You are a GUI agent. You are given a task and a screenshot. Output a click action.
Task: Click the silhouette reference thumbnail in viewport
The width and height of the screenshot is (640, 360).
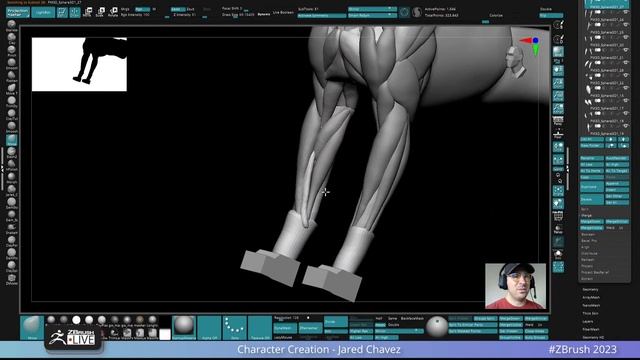coord(79,64)
